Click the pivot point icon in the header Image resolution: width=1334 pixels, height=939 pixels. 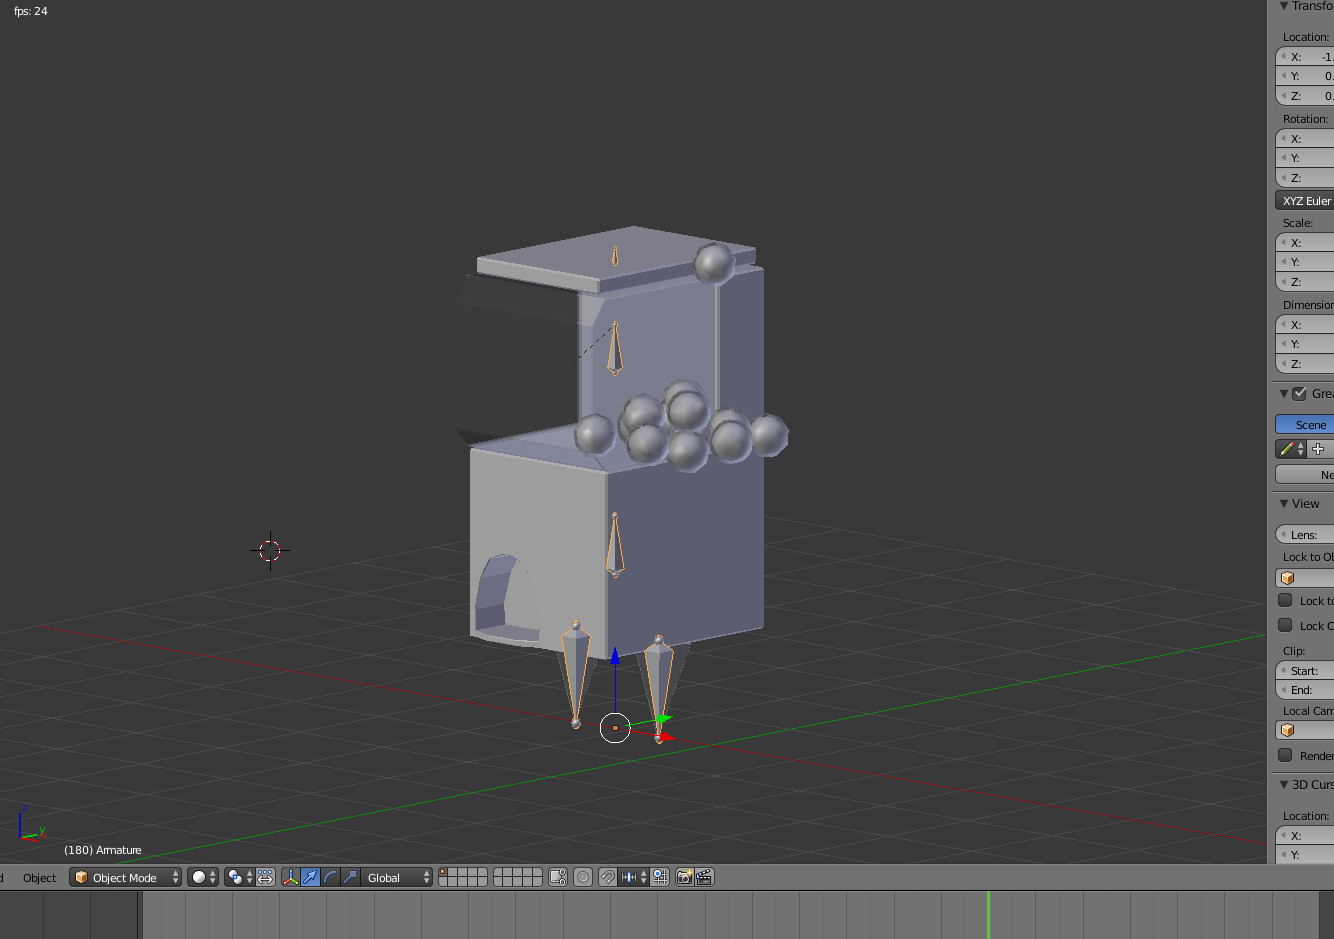[x=233, y=877]
